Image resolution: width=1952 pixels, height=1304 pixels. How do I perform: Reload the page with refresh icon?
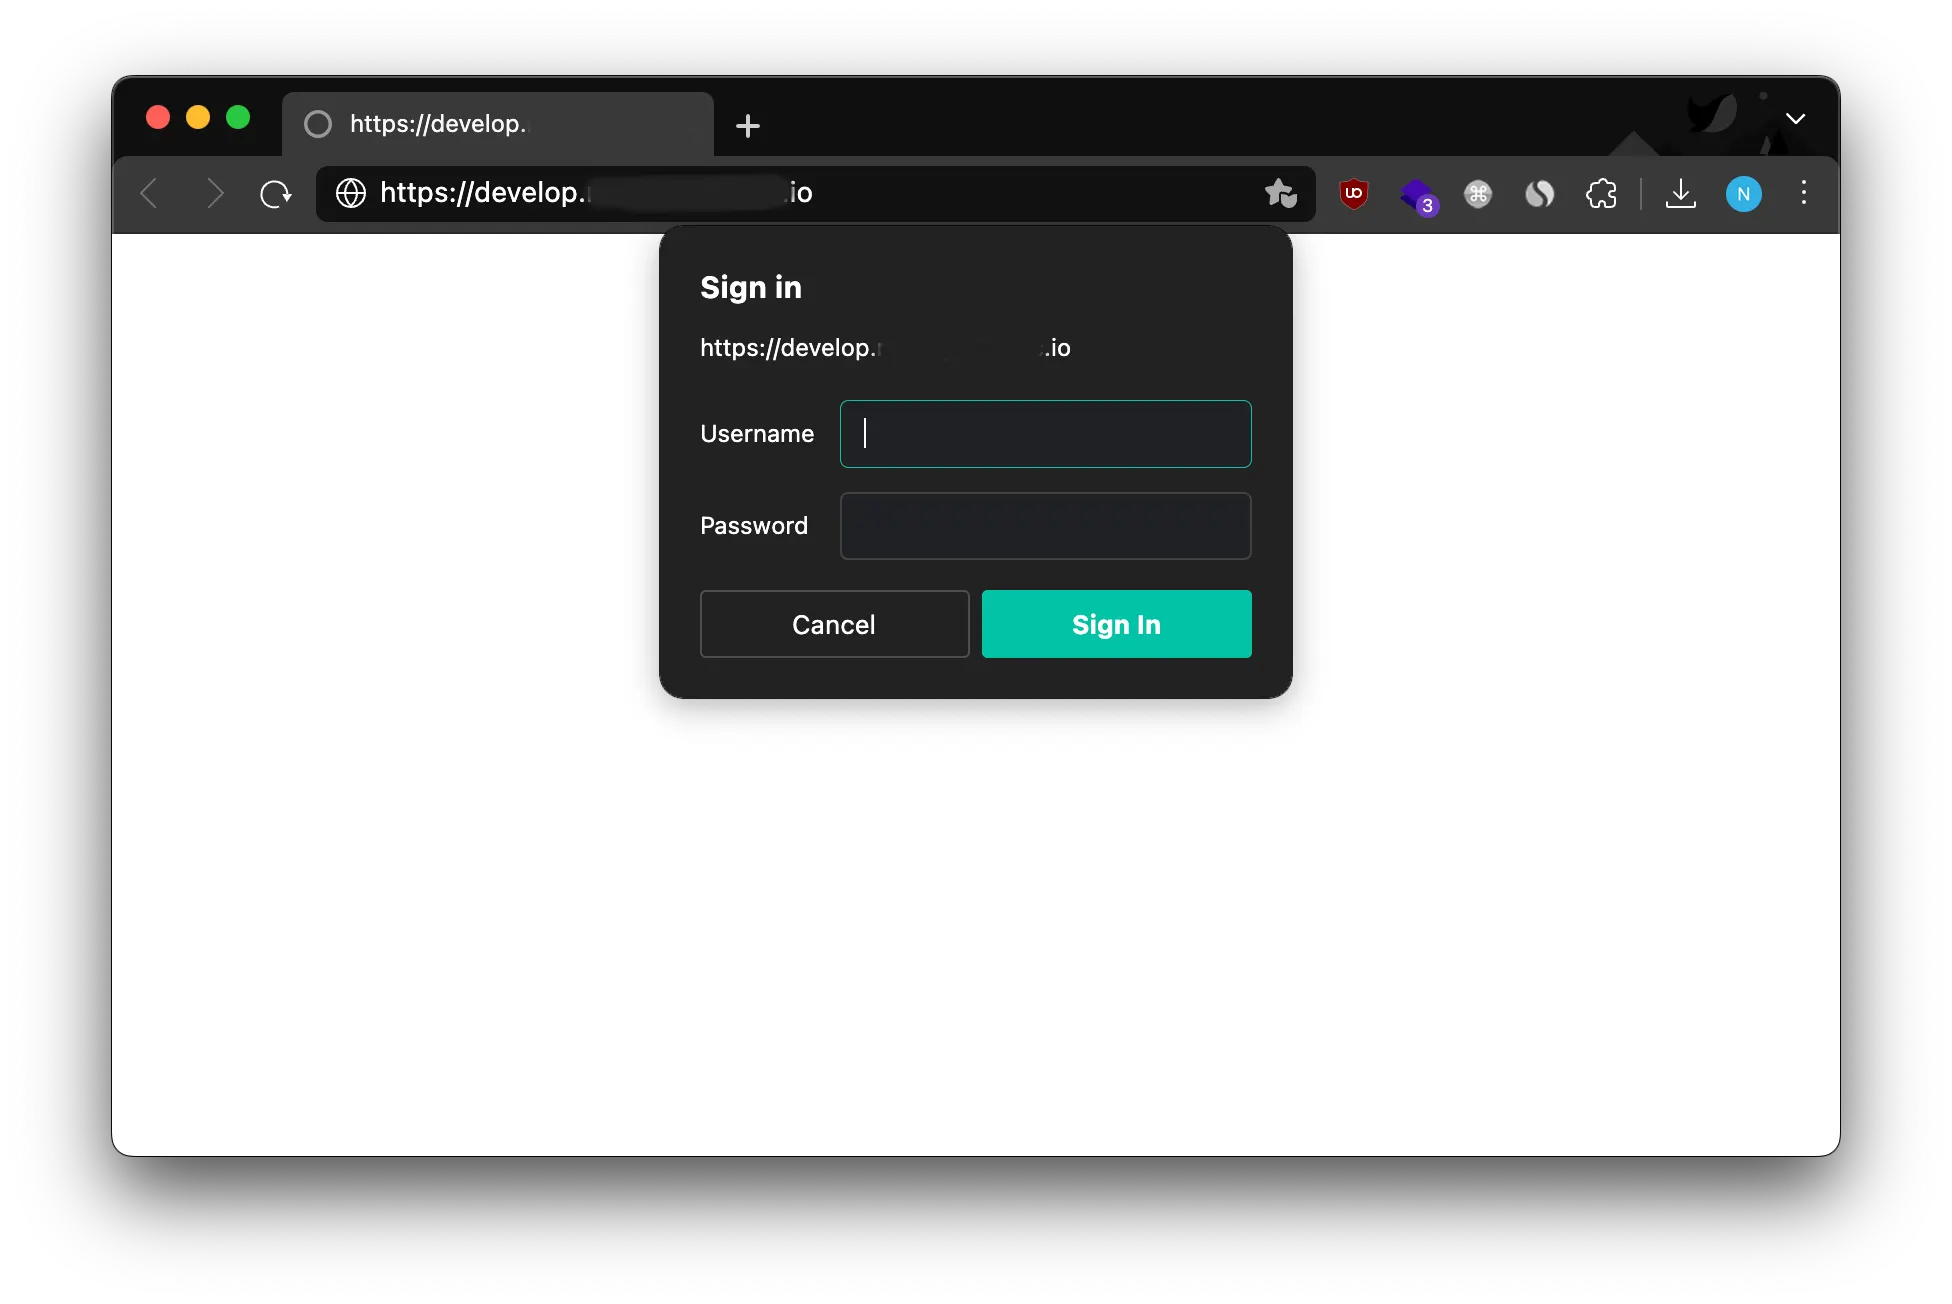pos(275,194)
